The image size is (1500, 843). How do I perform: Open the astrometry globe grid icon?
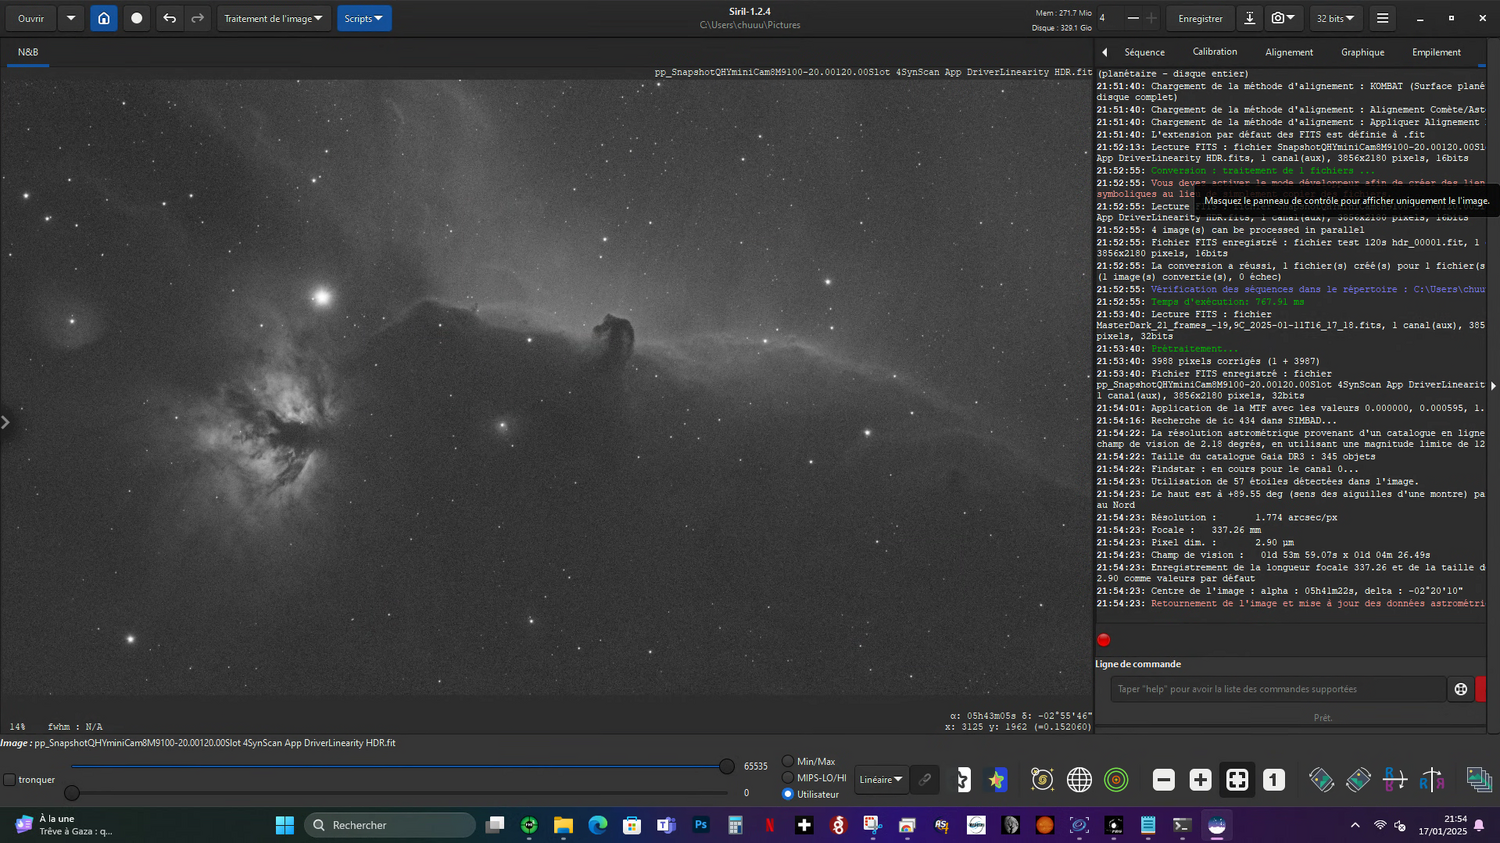[x=1079, y=780]
